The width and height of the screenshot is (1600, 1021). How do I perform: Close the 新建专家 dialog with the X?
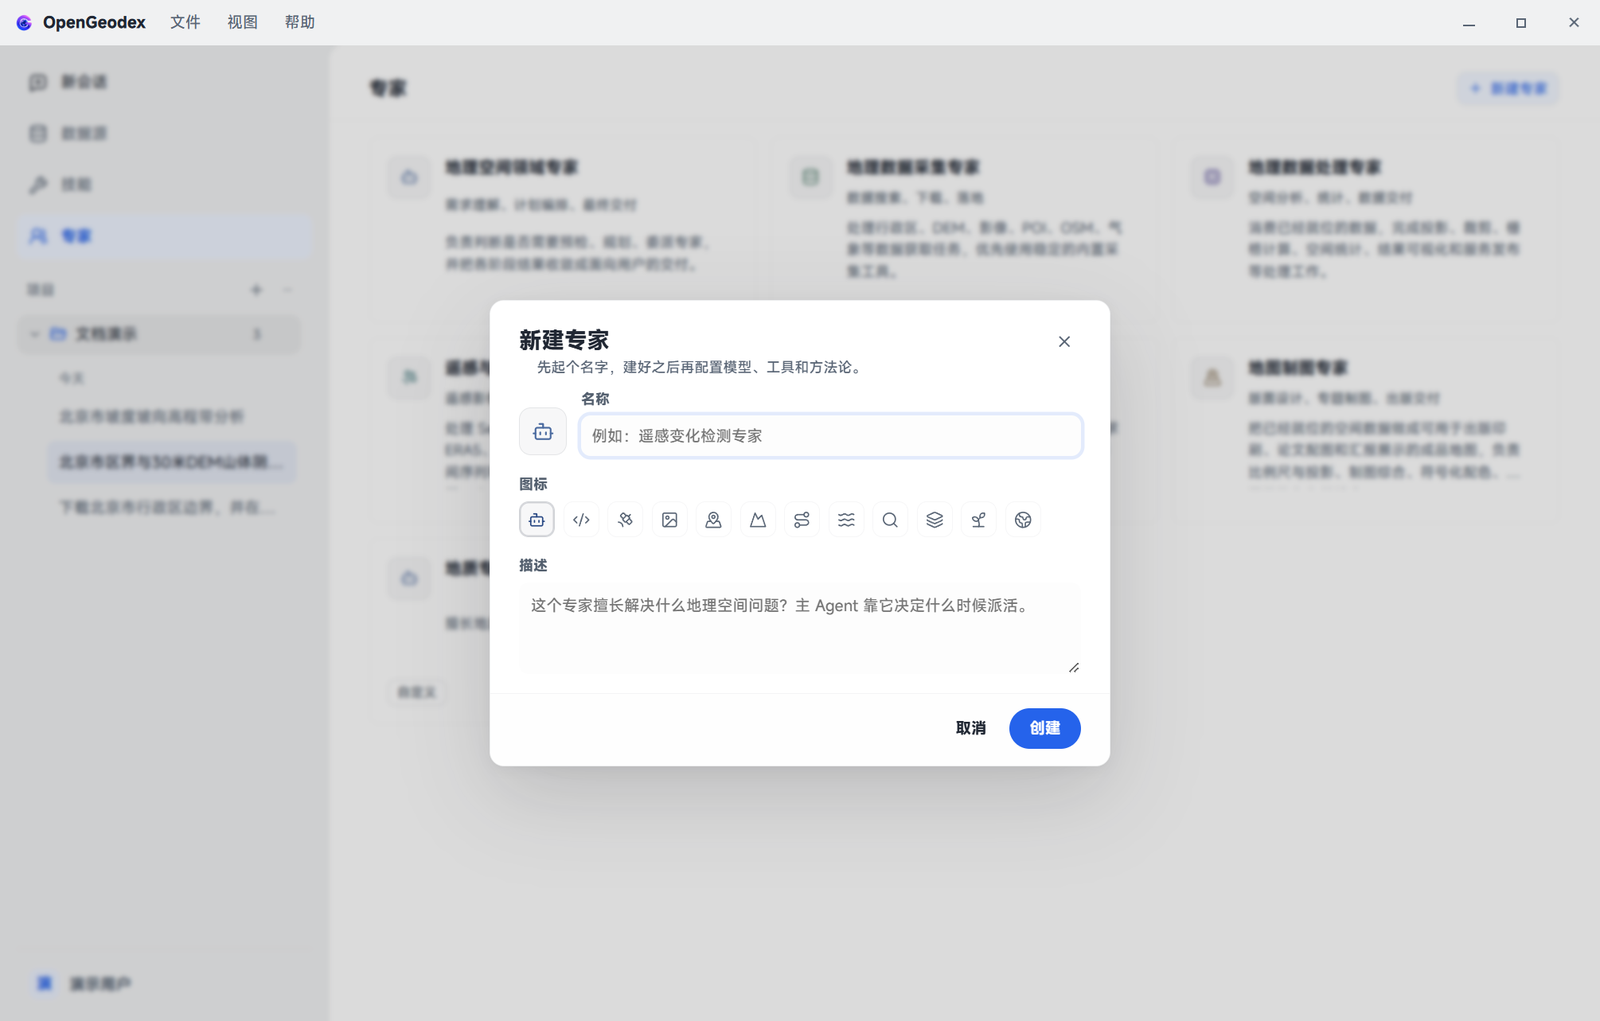pyautogui.click(x=1064, y=342)
